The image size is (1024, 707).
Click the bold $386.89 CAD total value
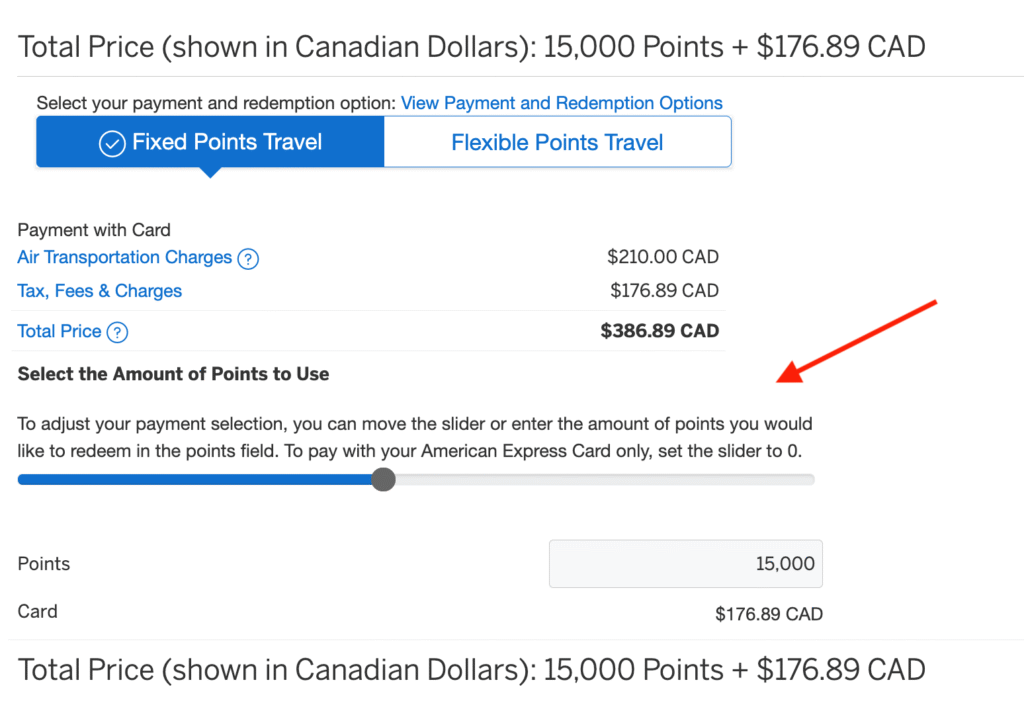click(659, 331)
